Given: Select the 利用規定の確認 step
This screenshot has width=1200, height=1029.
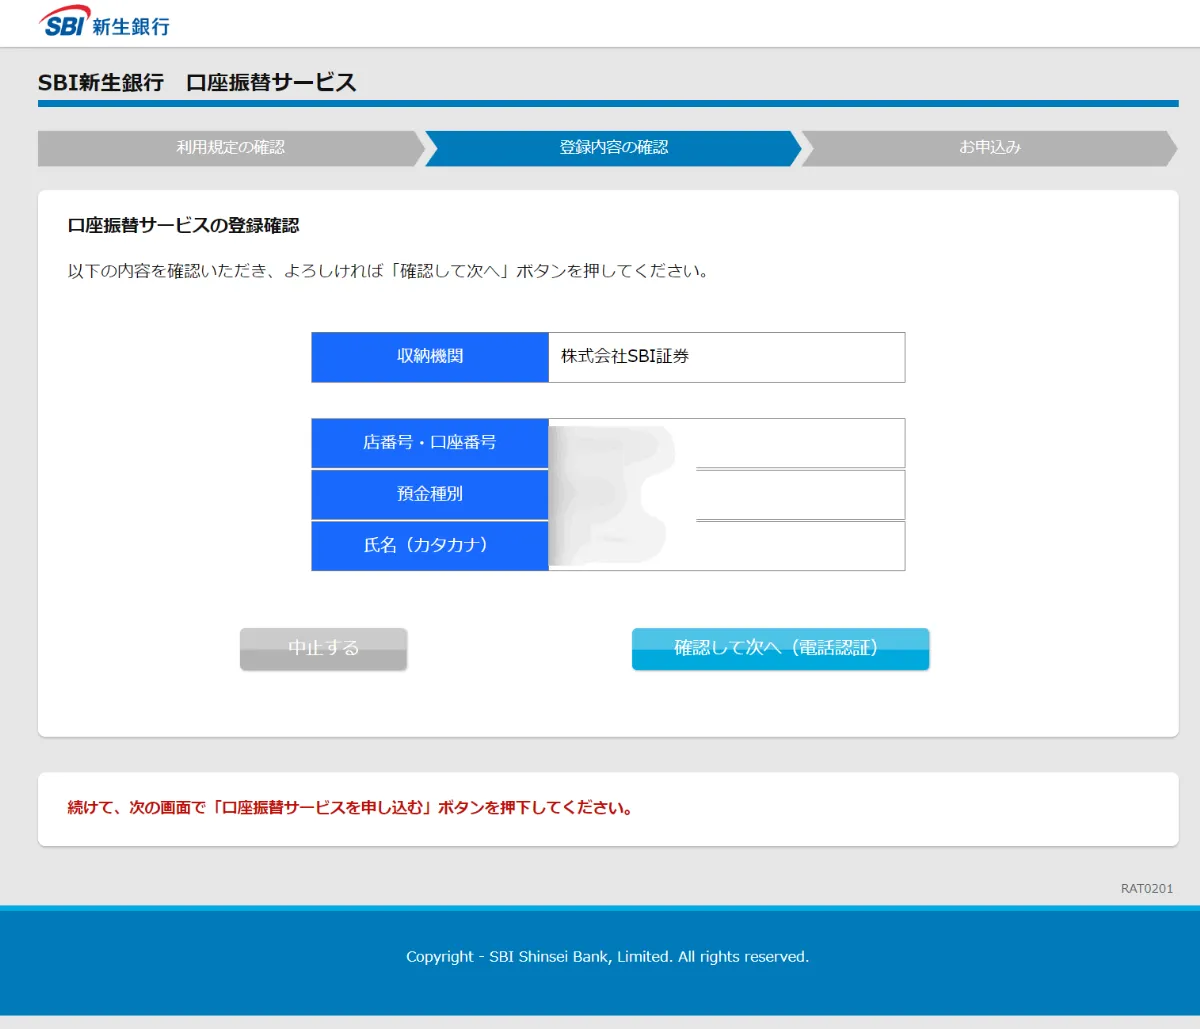Looking at the screenshot, I should click(230, 148).
